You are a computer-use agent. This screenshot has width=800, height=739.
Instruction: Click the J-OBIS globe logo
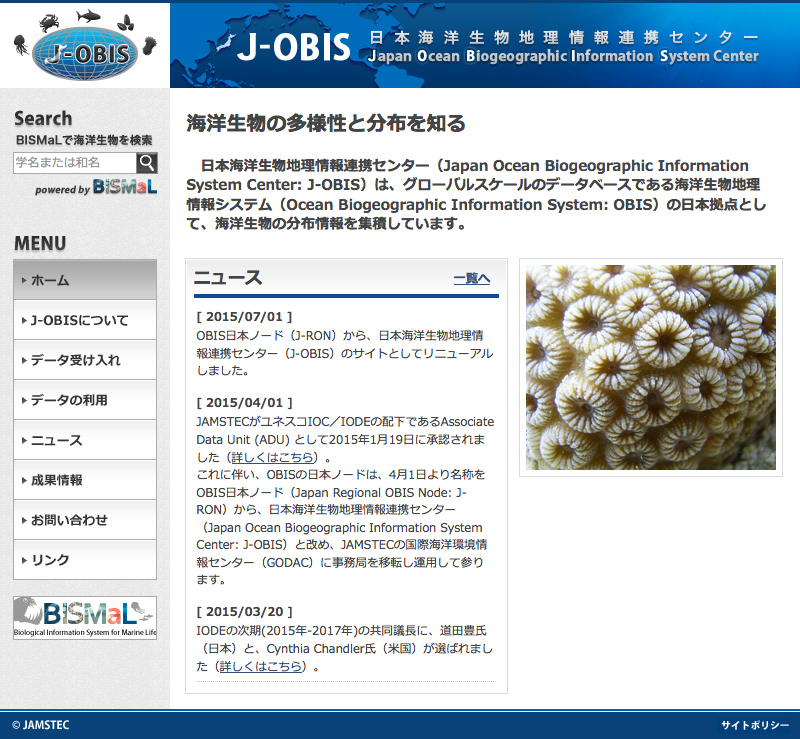coord(85,45)
